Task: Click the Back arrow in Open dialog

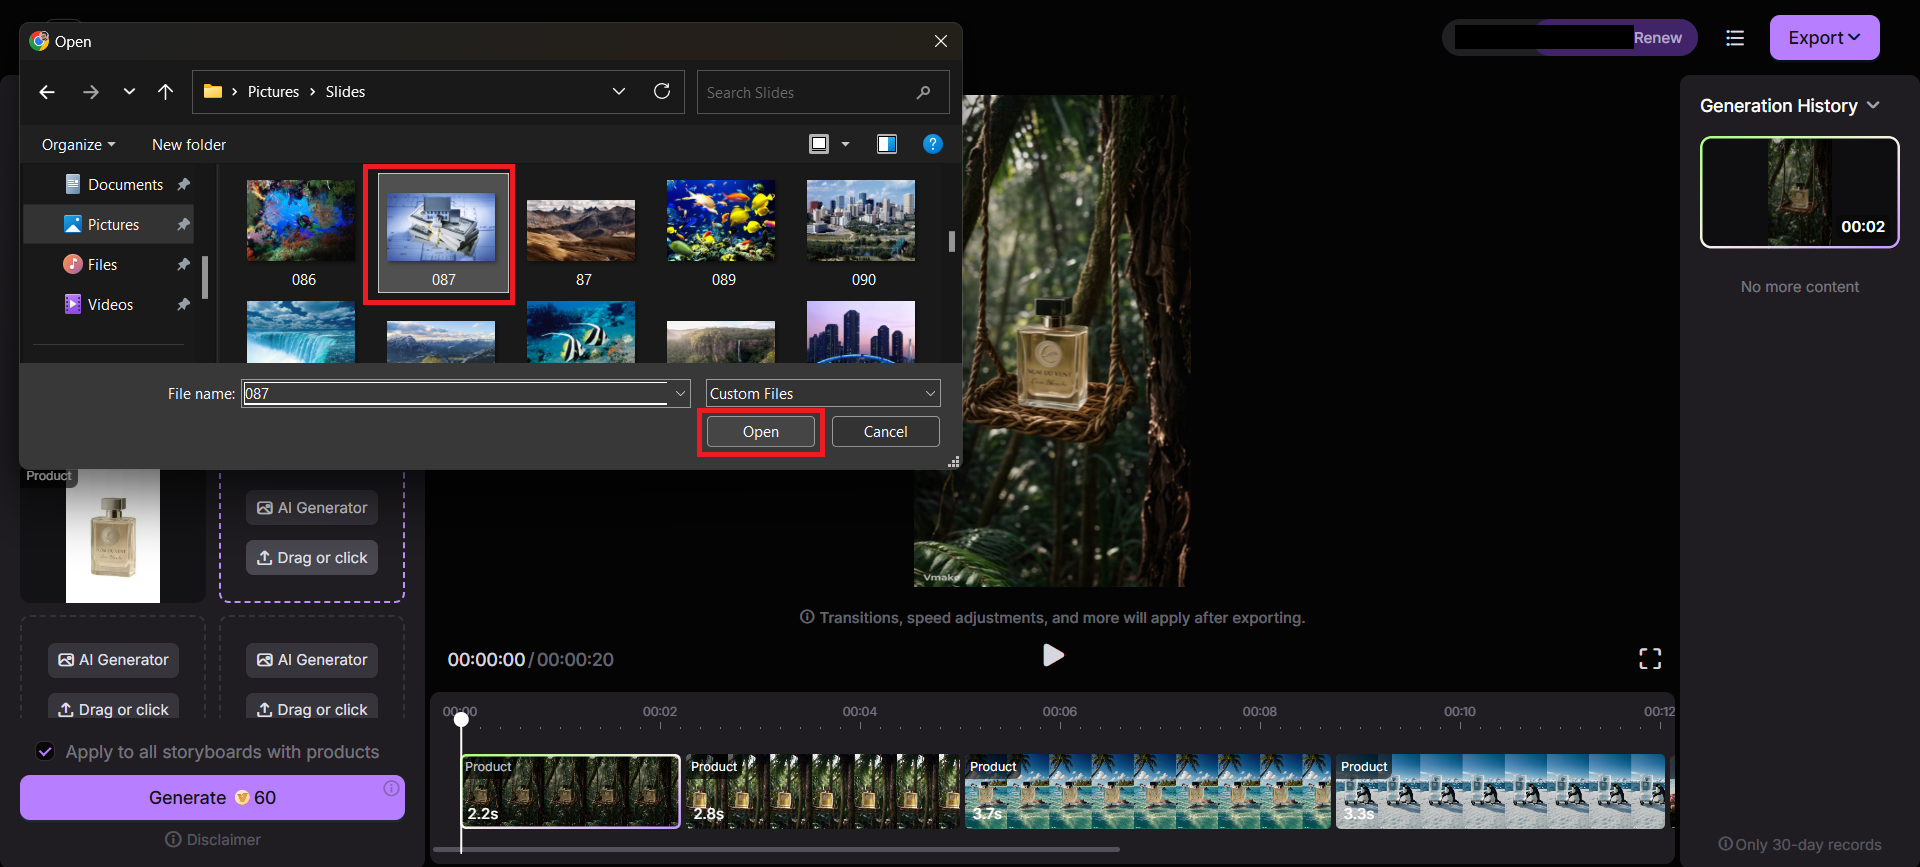Action: 47,92
